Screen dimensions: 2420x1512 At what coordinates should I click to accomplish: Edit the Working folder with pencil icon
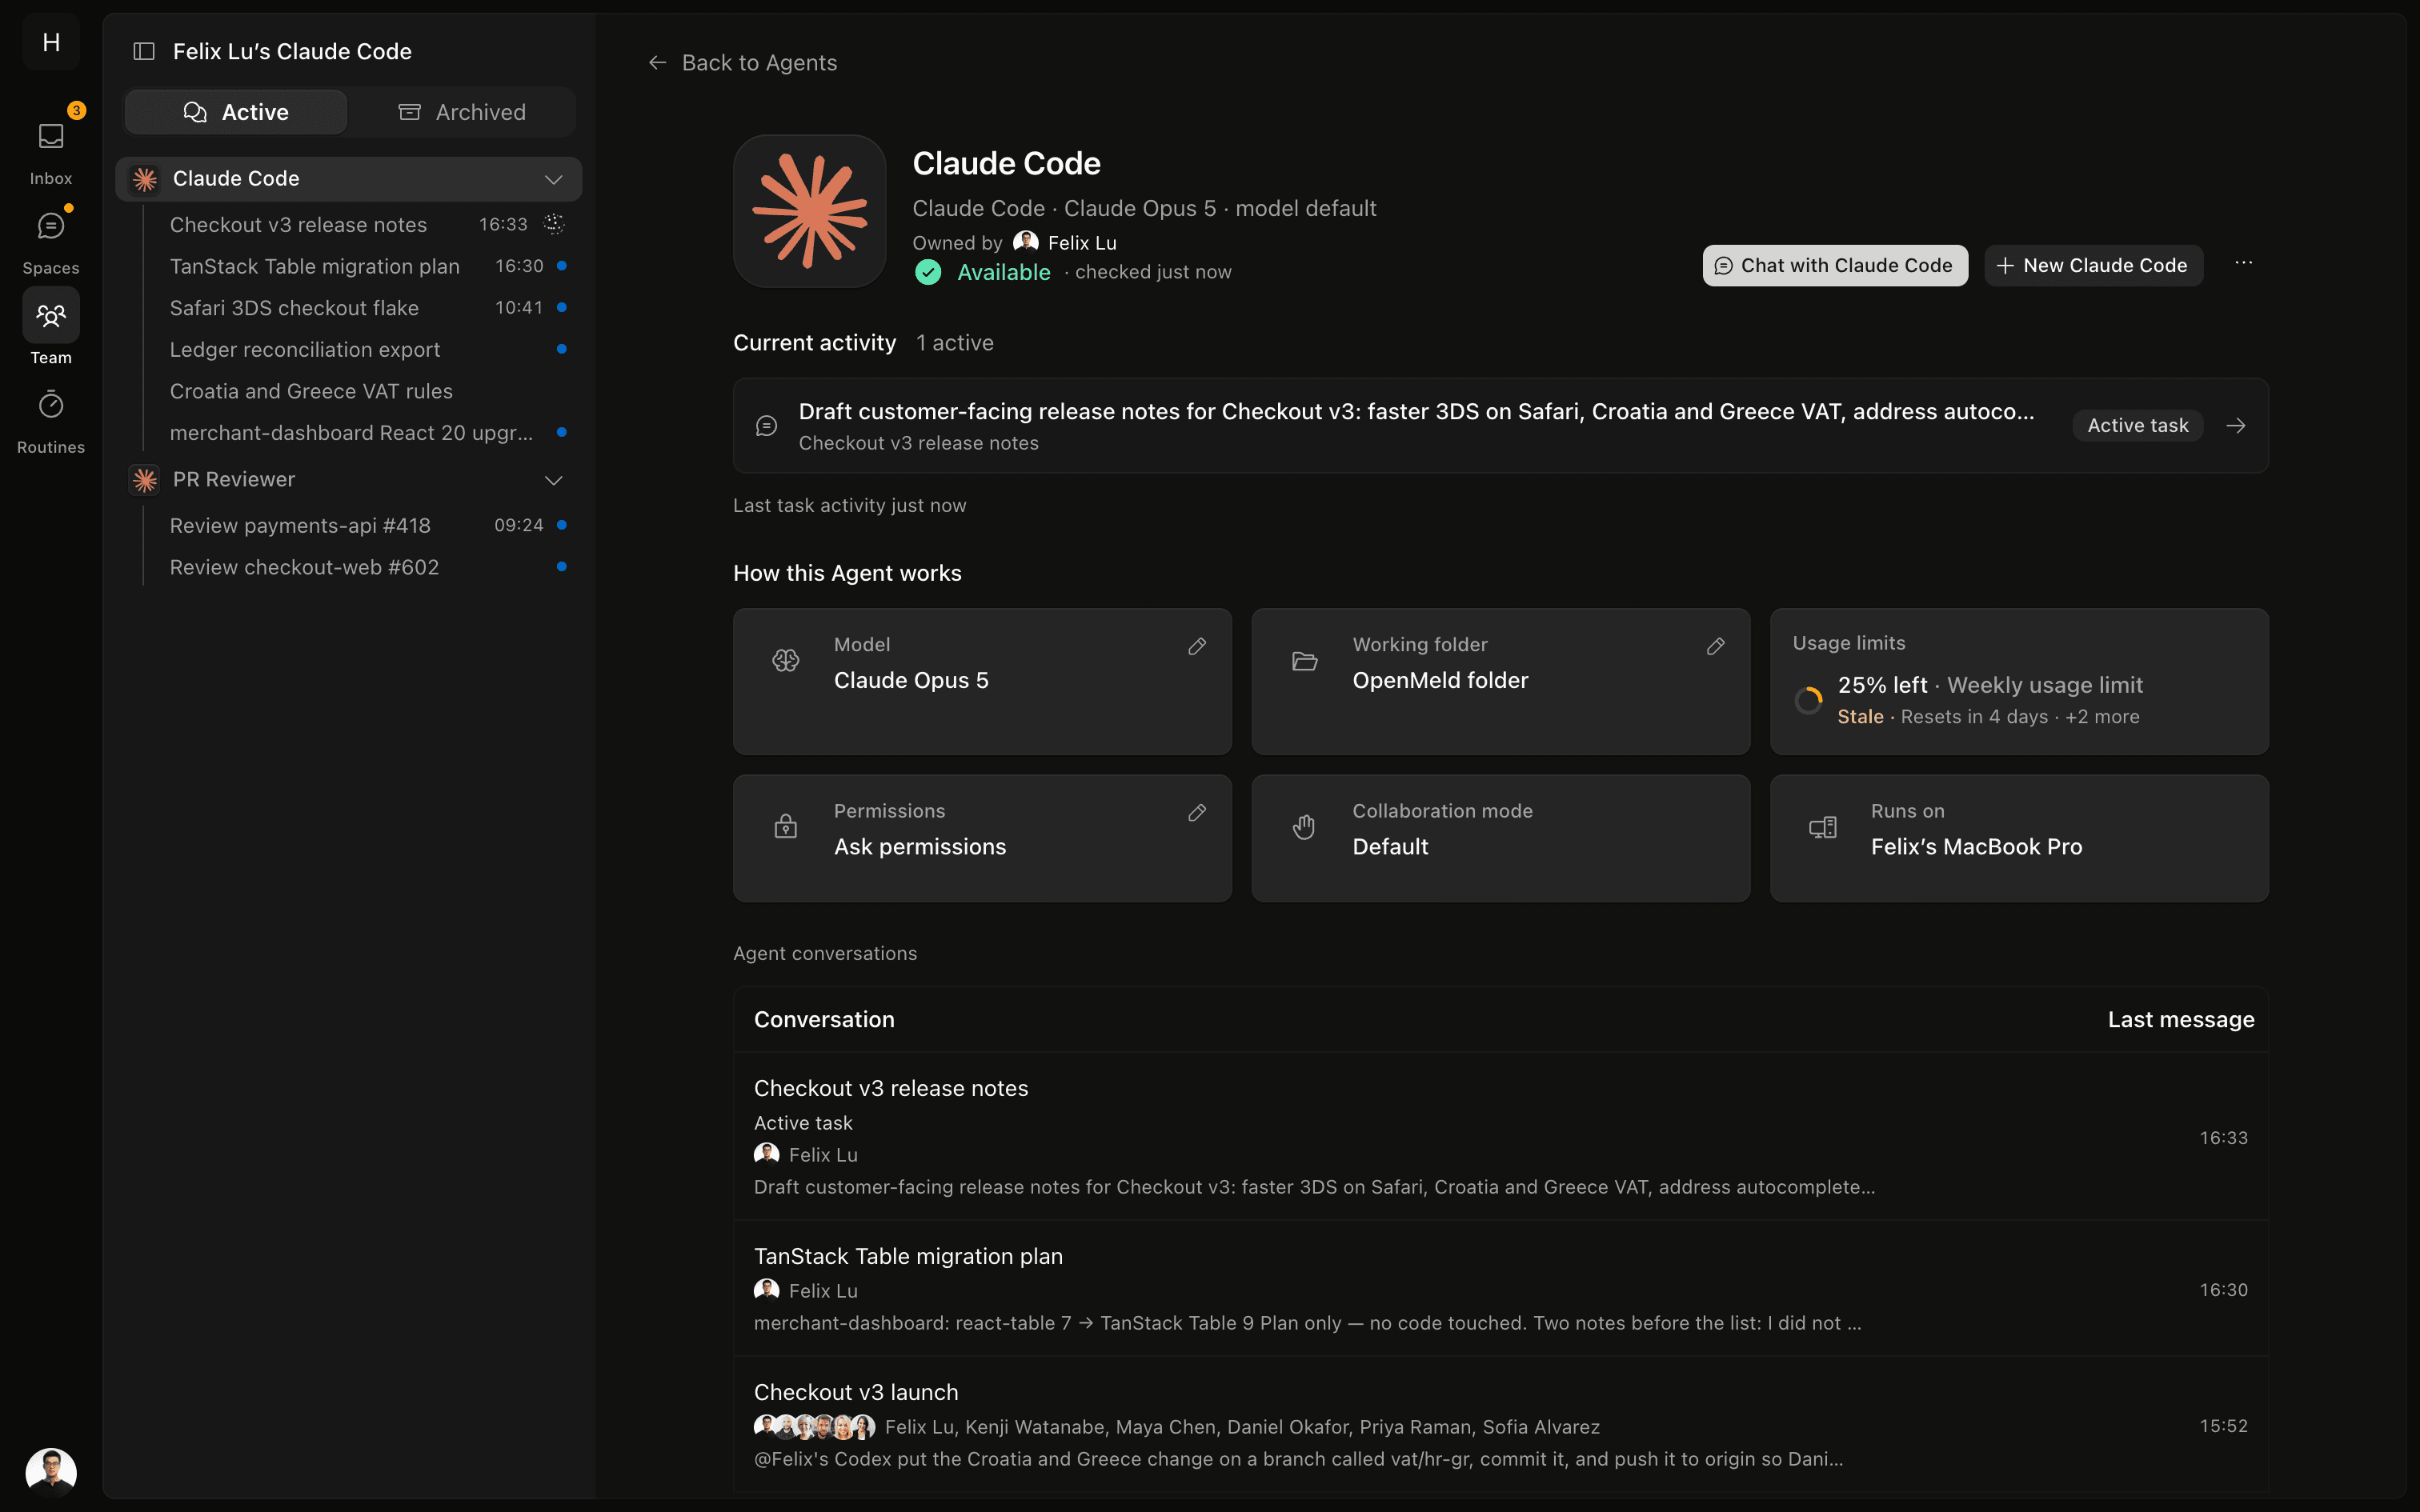tap(1716, 647)
